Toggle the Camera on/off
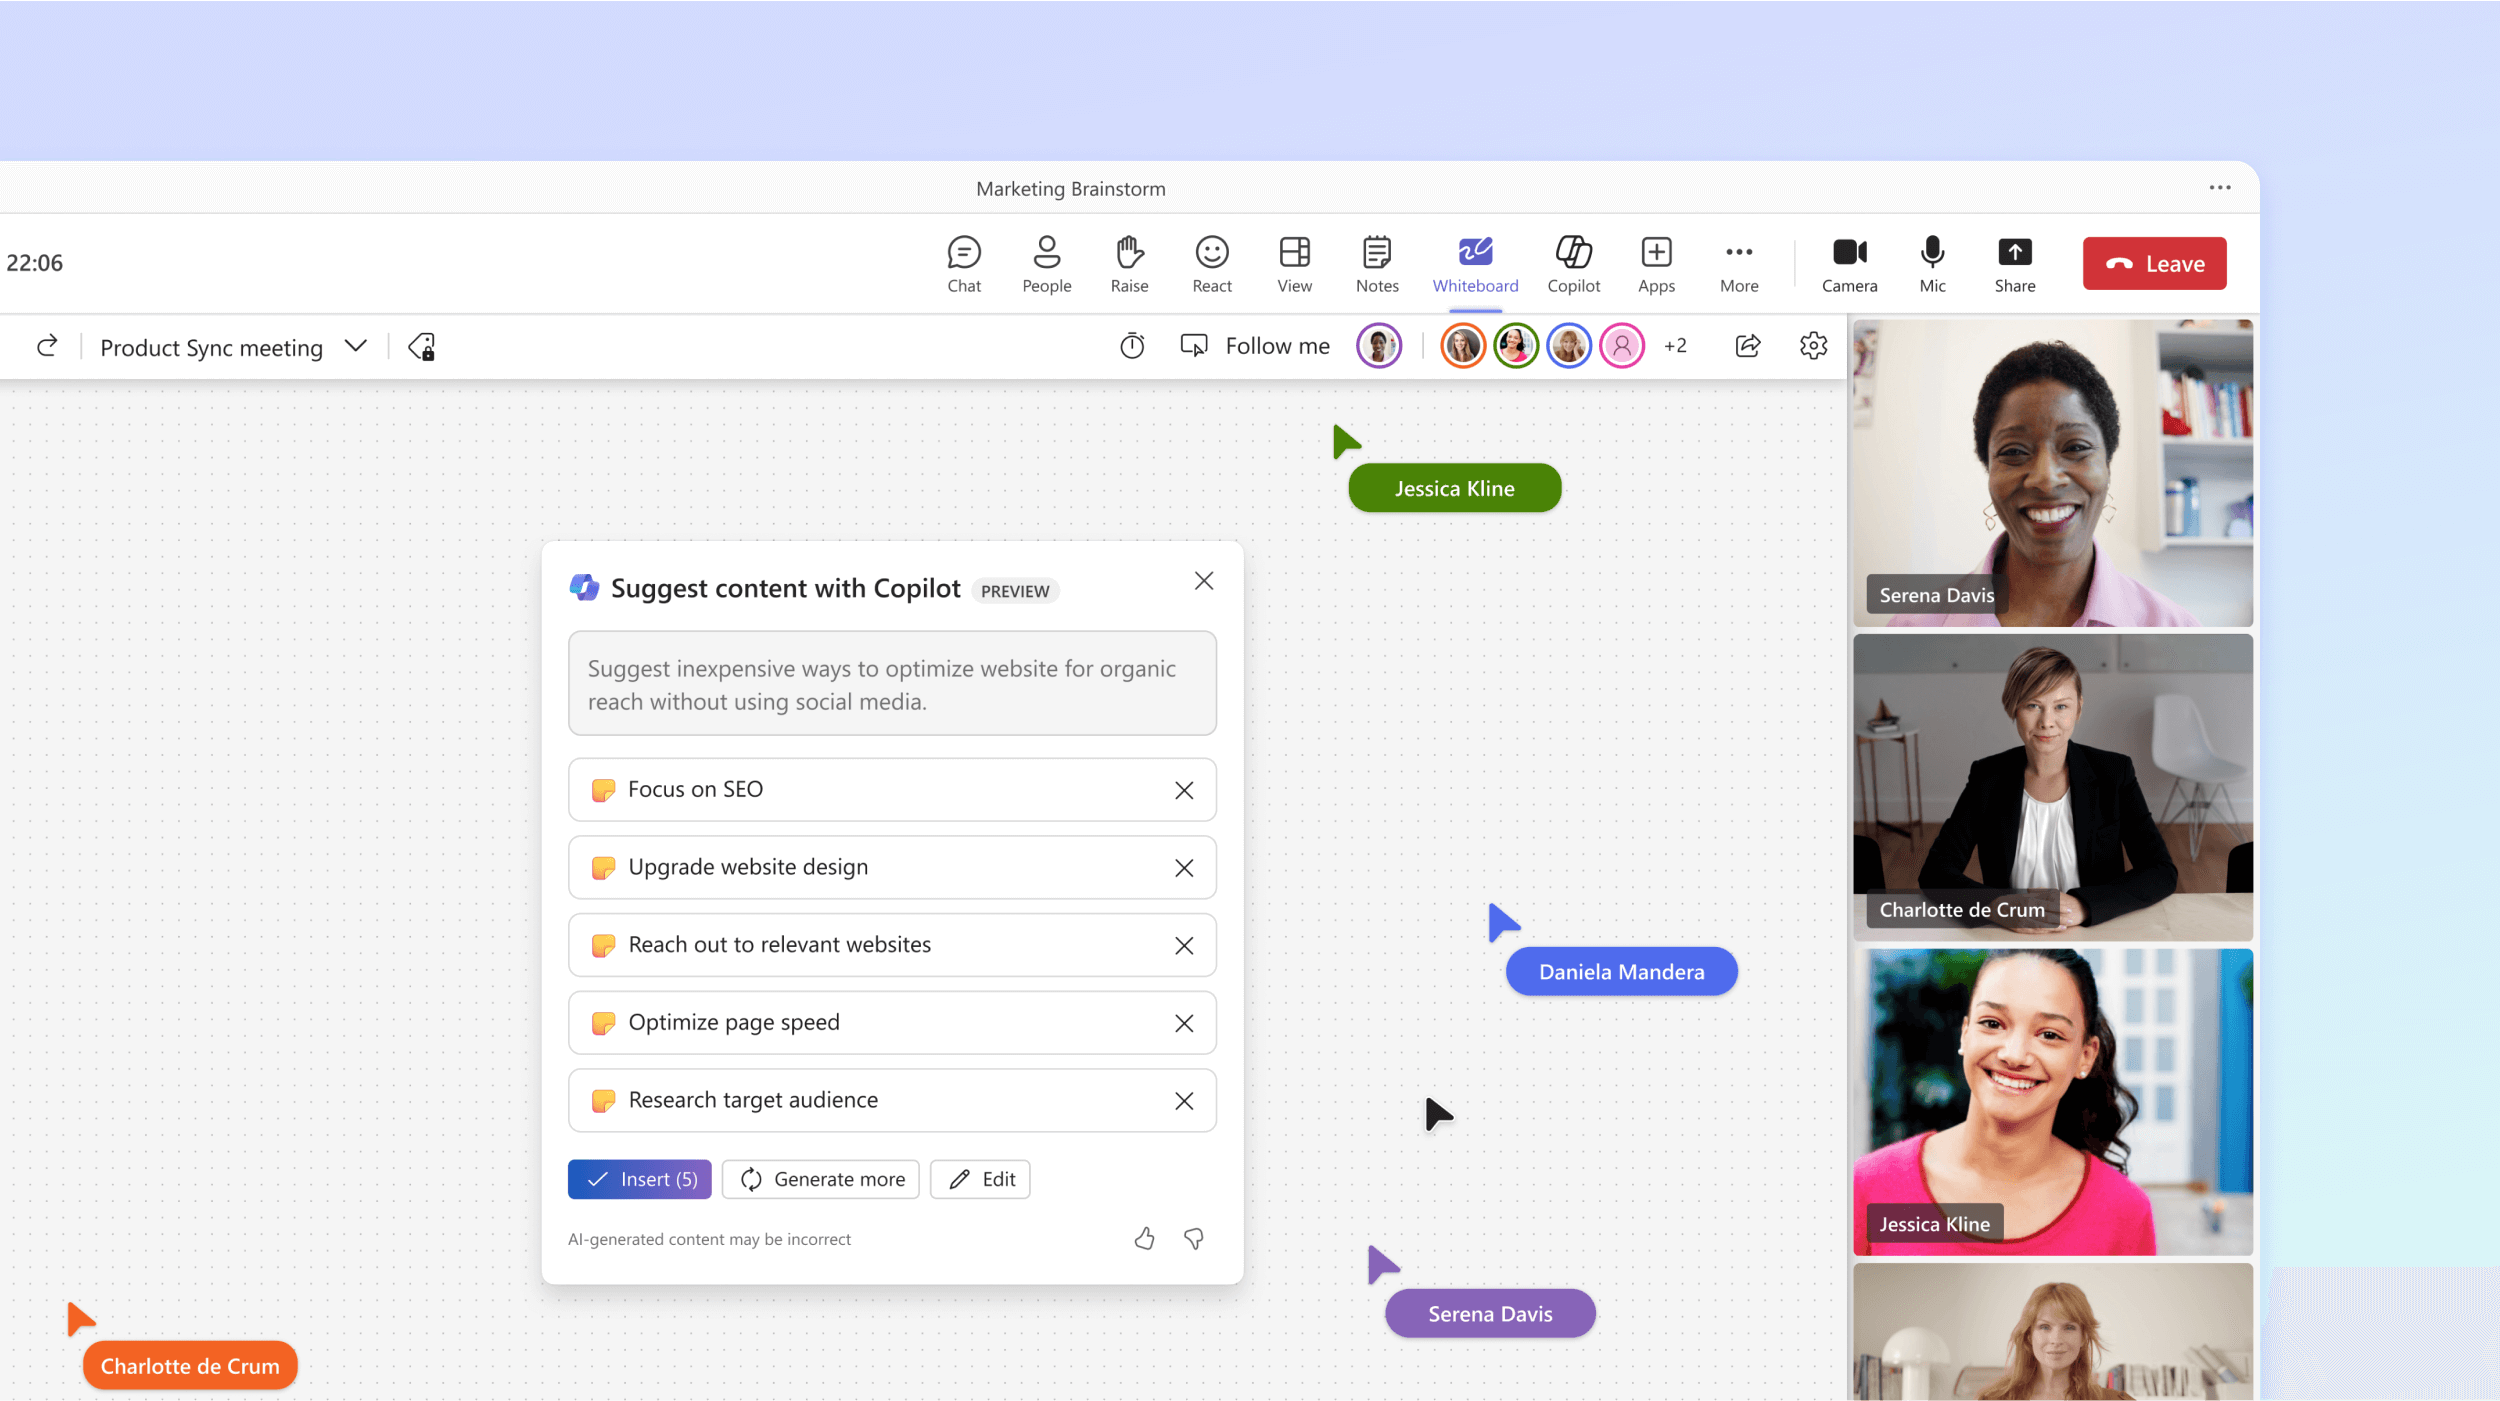The height and width of the screenshot is (1401, 2500). 1851,263
